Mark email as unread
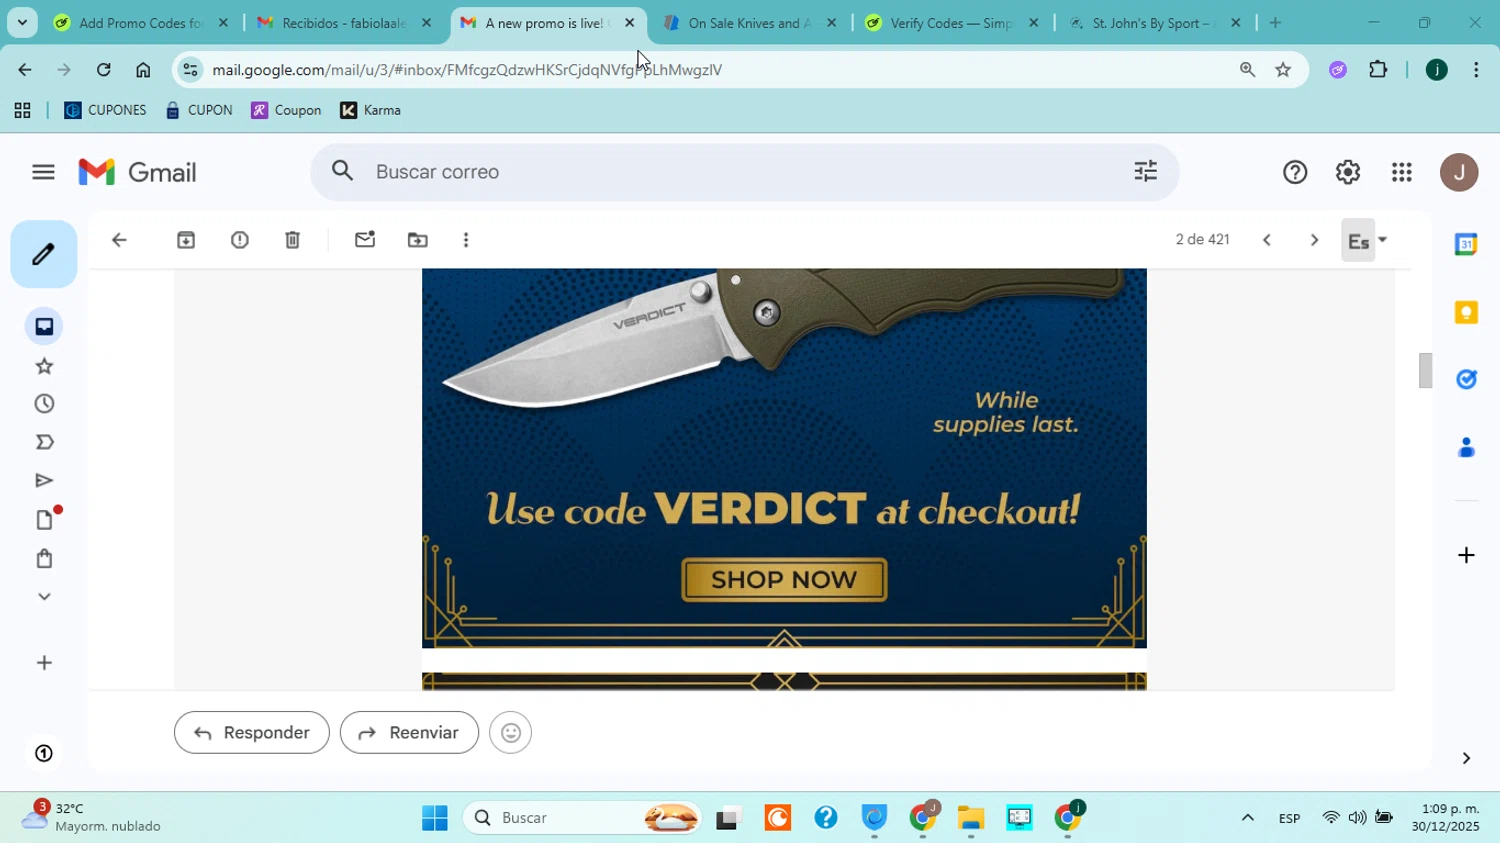1500x843 pixels. (x=365, y=240)
